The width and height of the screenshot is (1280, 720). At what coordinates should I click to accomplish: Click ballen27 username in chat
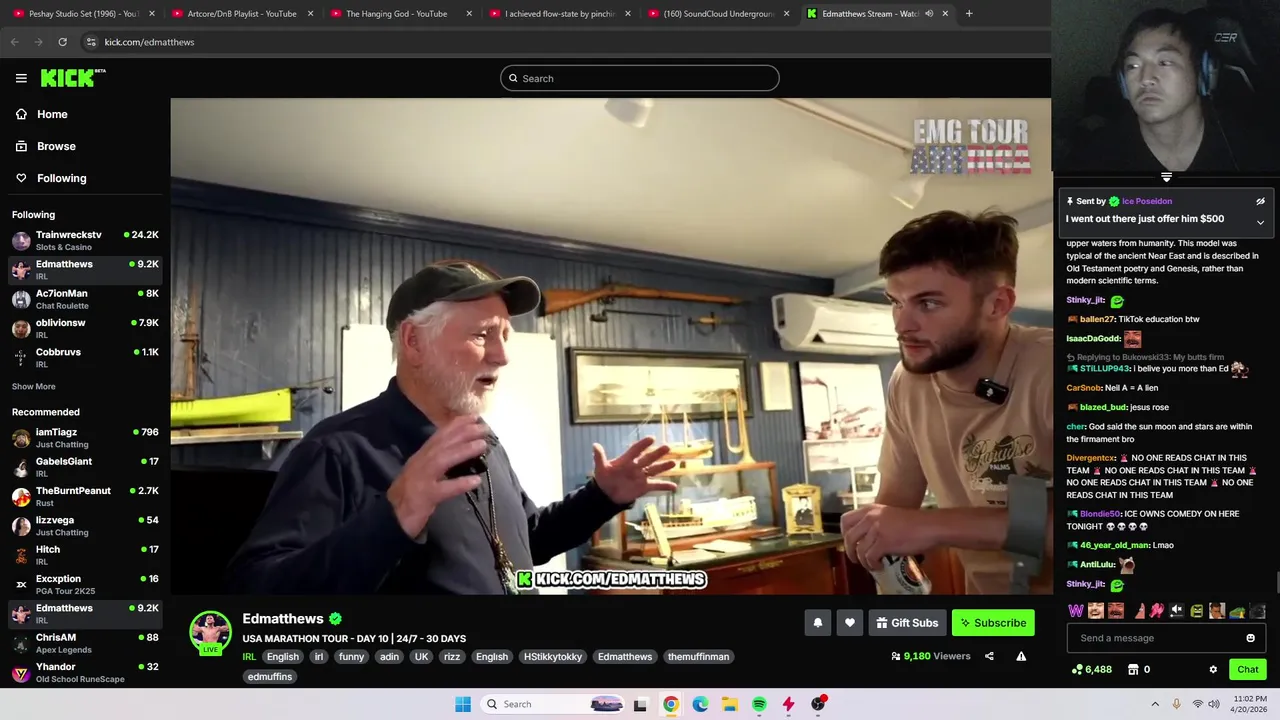pos(1097,319)
